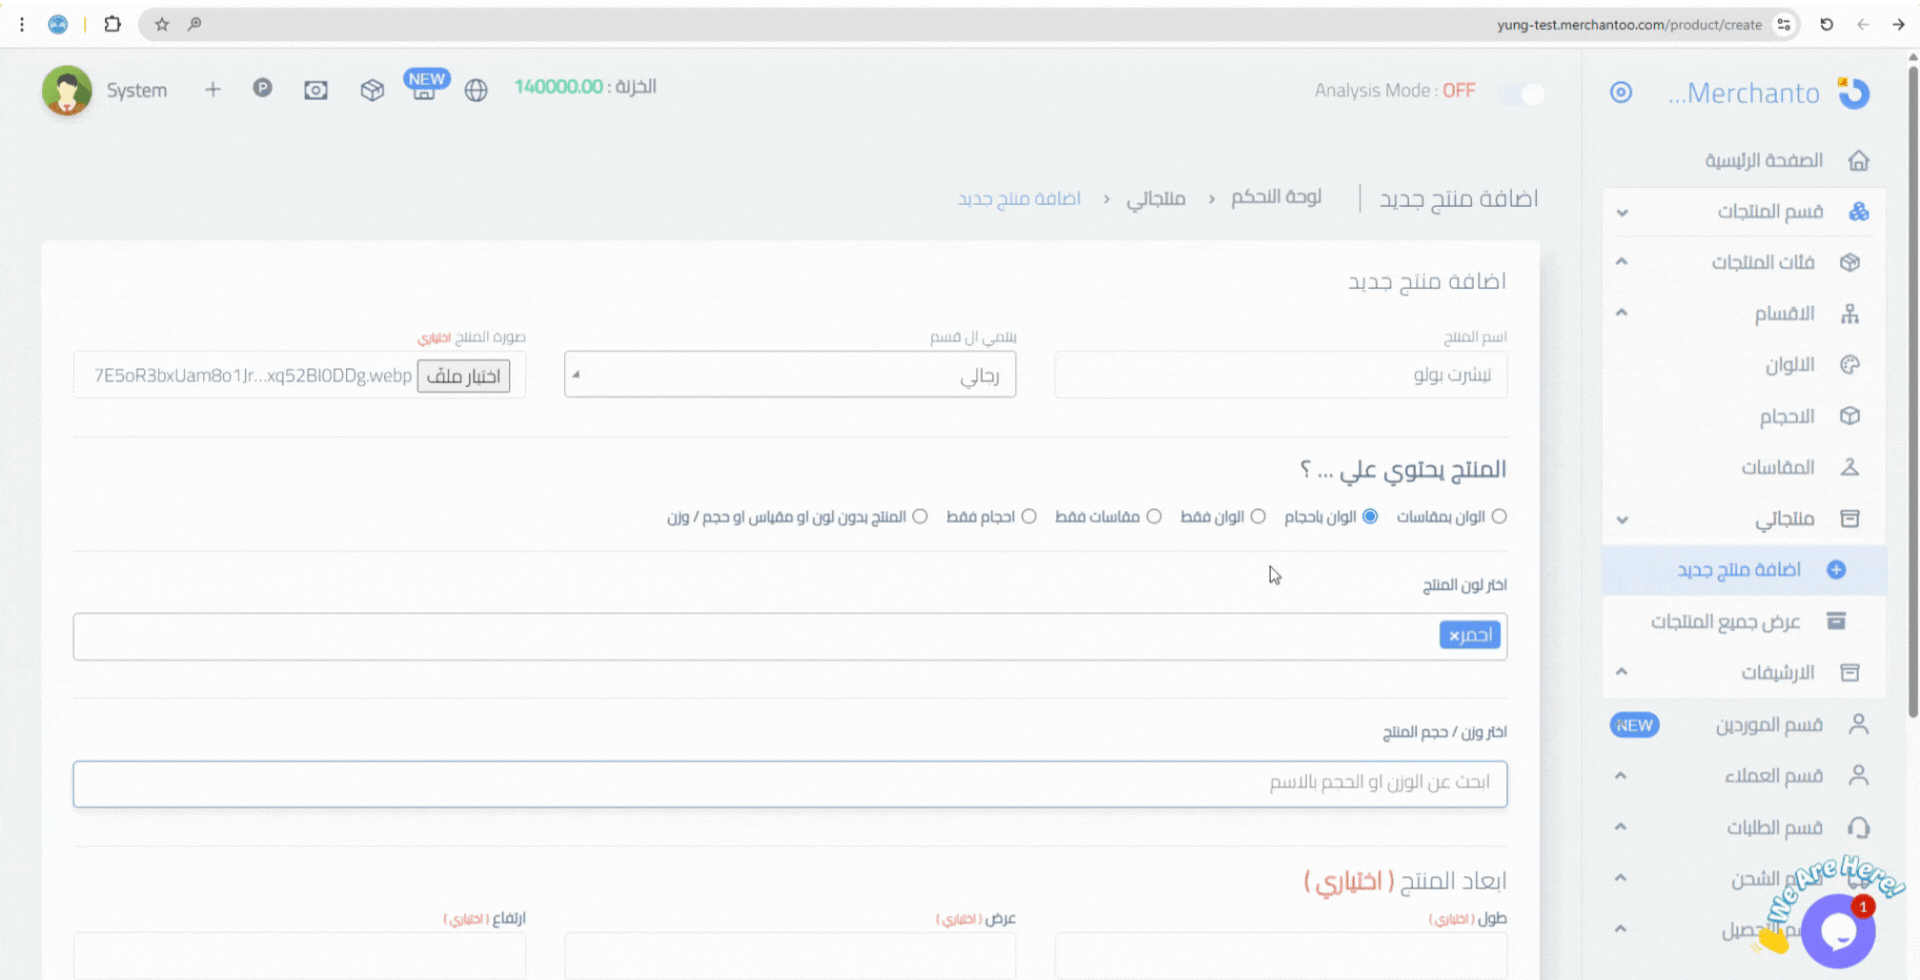Collapse the منتجاتي chevron
This screenshot has height=980, width=1920.
pyautogui.click(x=1622, y=520)
